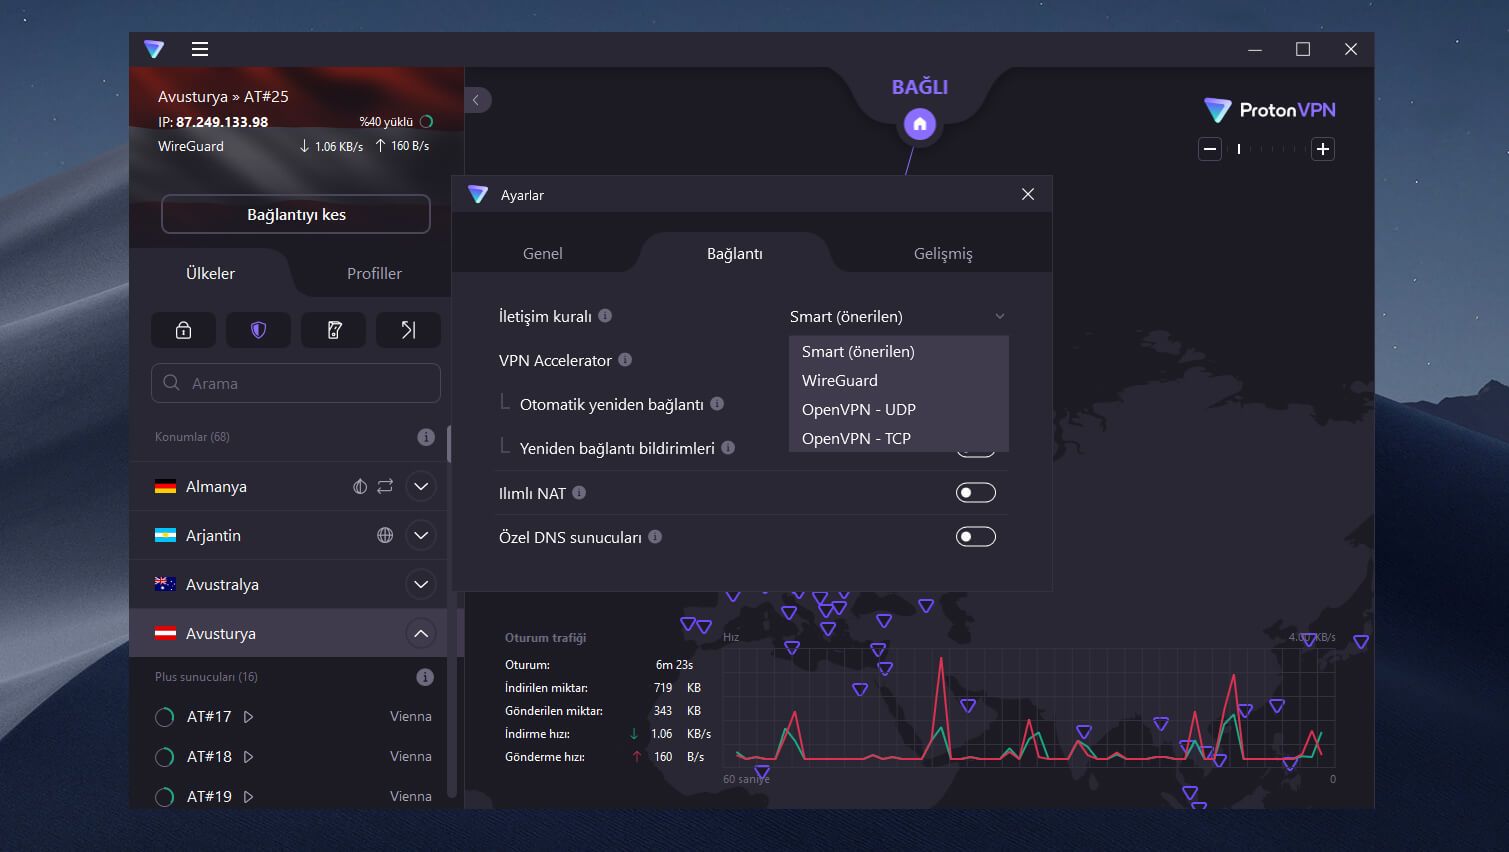Expand the Arjantin server list
This screenshot has height=852, width=1509.
pyautogui.click(x=421, y=535)
